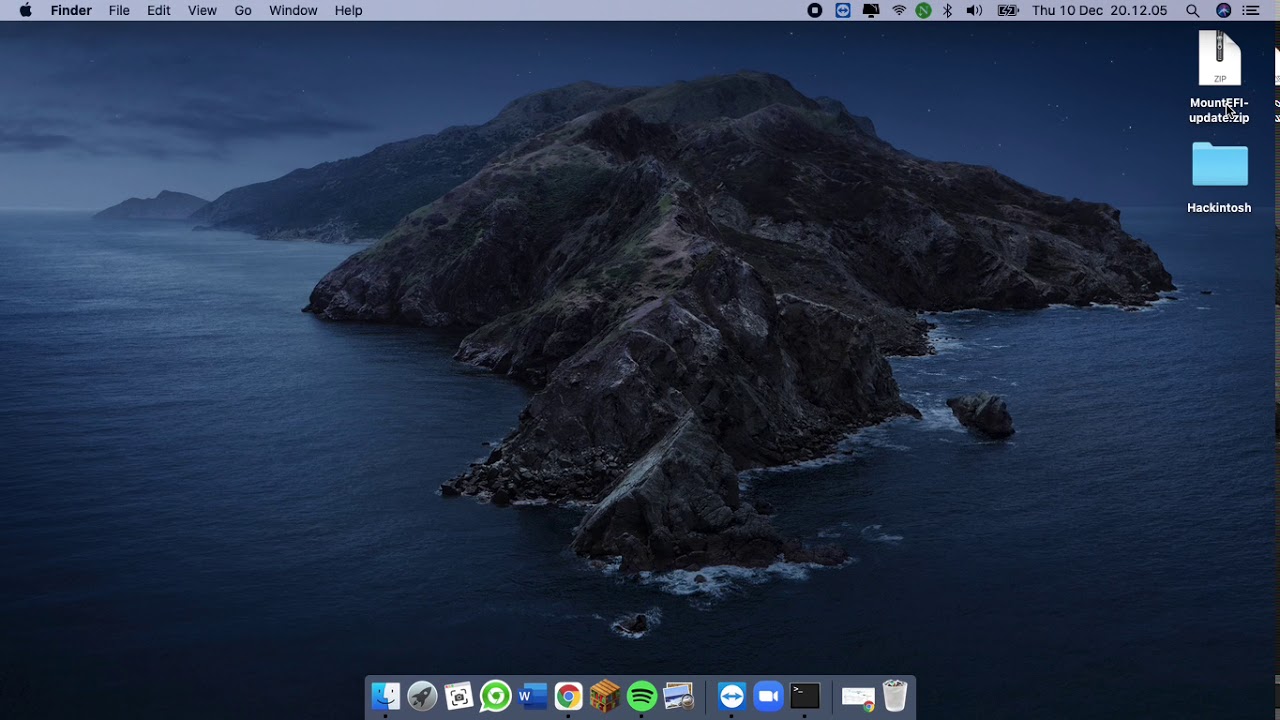Click the date and time clock
This screenshot has height=720, width=1280.
1099,10
